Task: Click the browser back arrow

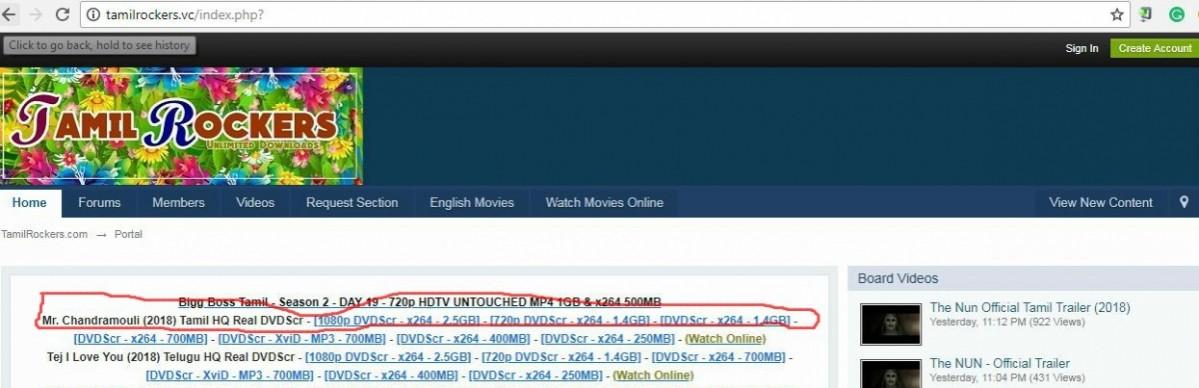Action: point(8,15)
